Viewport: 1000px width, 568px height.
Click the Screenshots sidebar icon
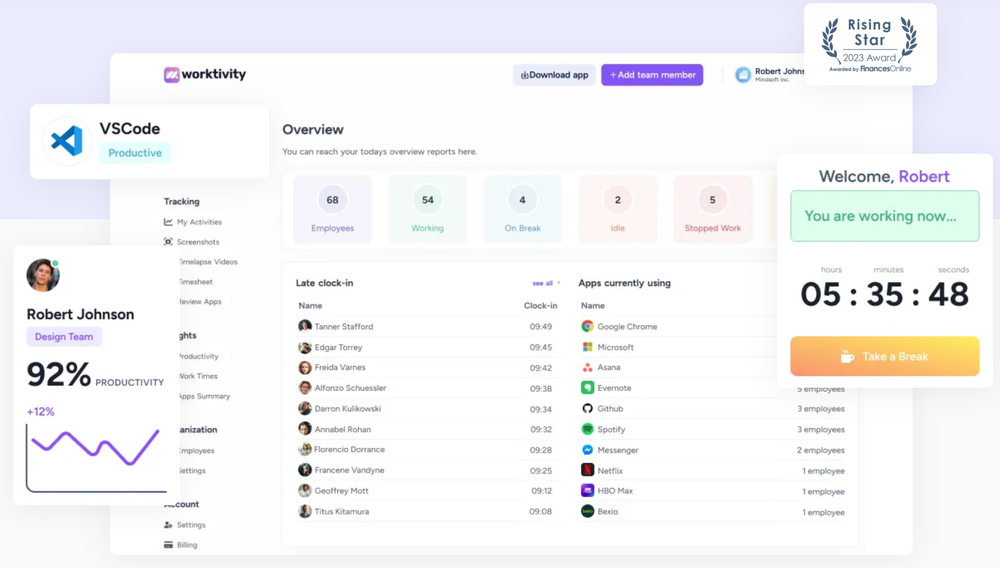[x=168, y=242]
